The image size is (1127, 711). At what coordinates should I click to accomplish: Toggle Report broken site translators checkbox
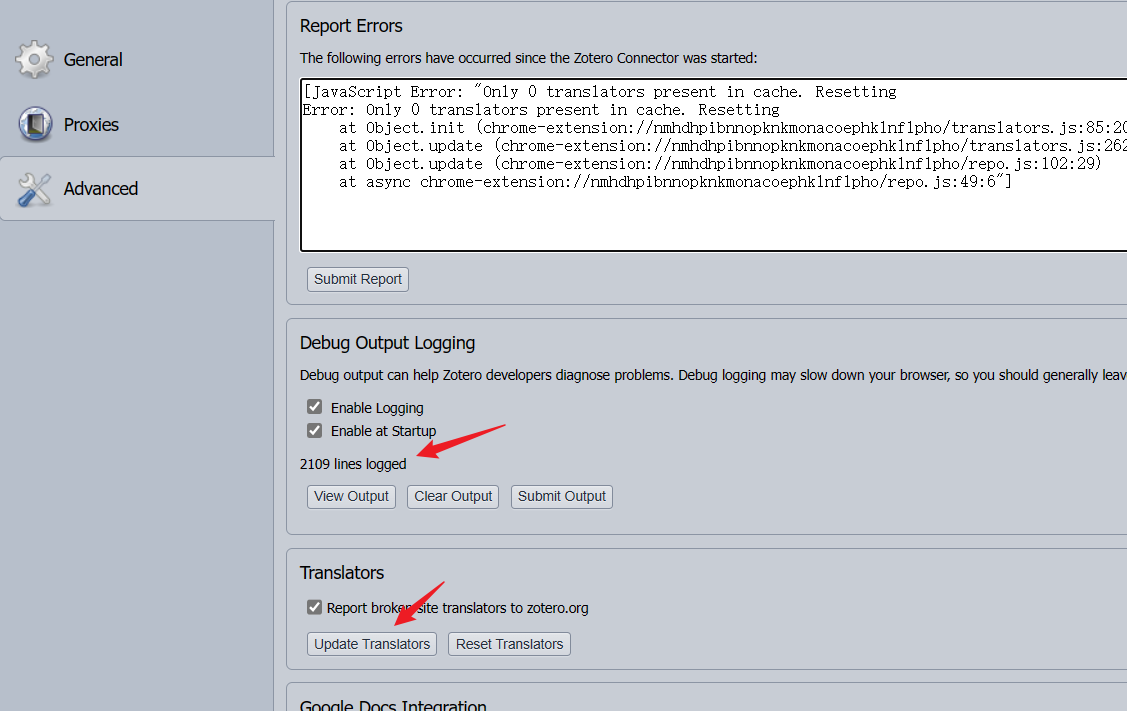pyautogui.click(x=314, y=607)
